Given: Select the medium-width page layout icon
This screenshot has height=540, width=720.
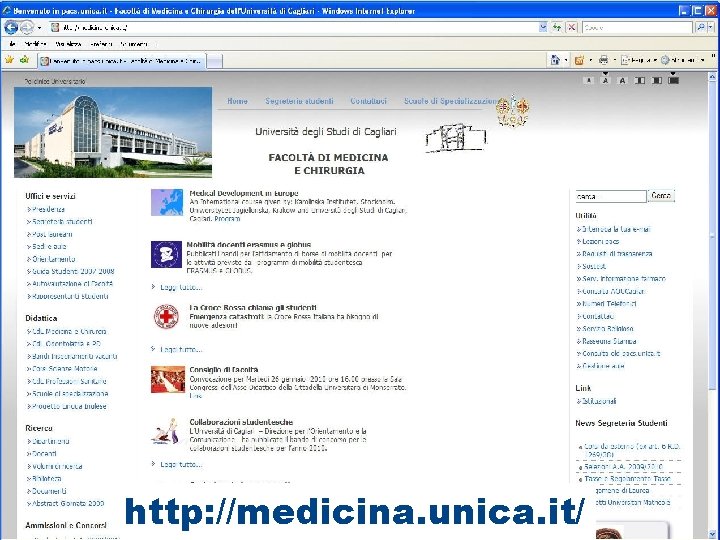Looking at the screenshot, I should [x=657, y=80].
